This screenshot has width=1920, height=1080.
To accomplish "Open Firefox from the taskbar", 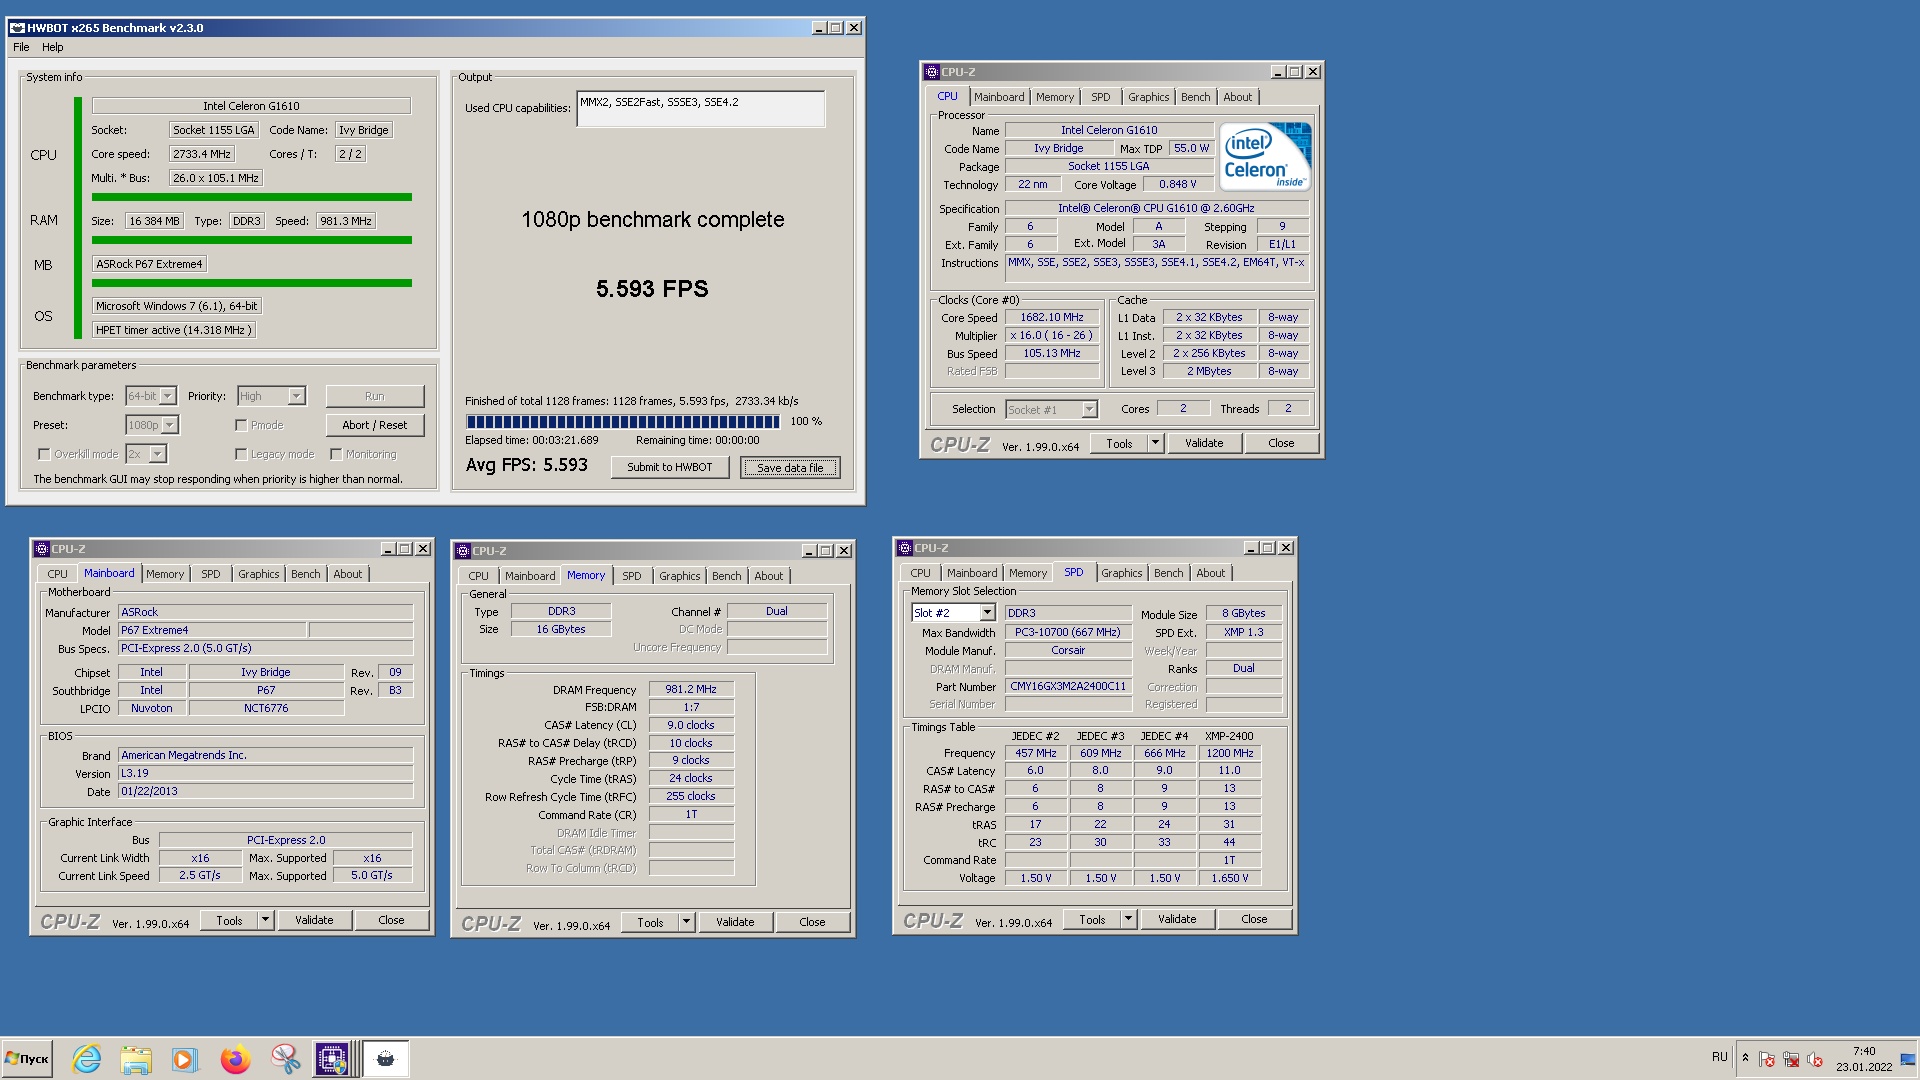I will pyautogui.click(x=235, y=1058).
